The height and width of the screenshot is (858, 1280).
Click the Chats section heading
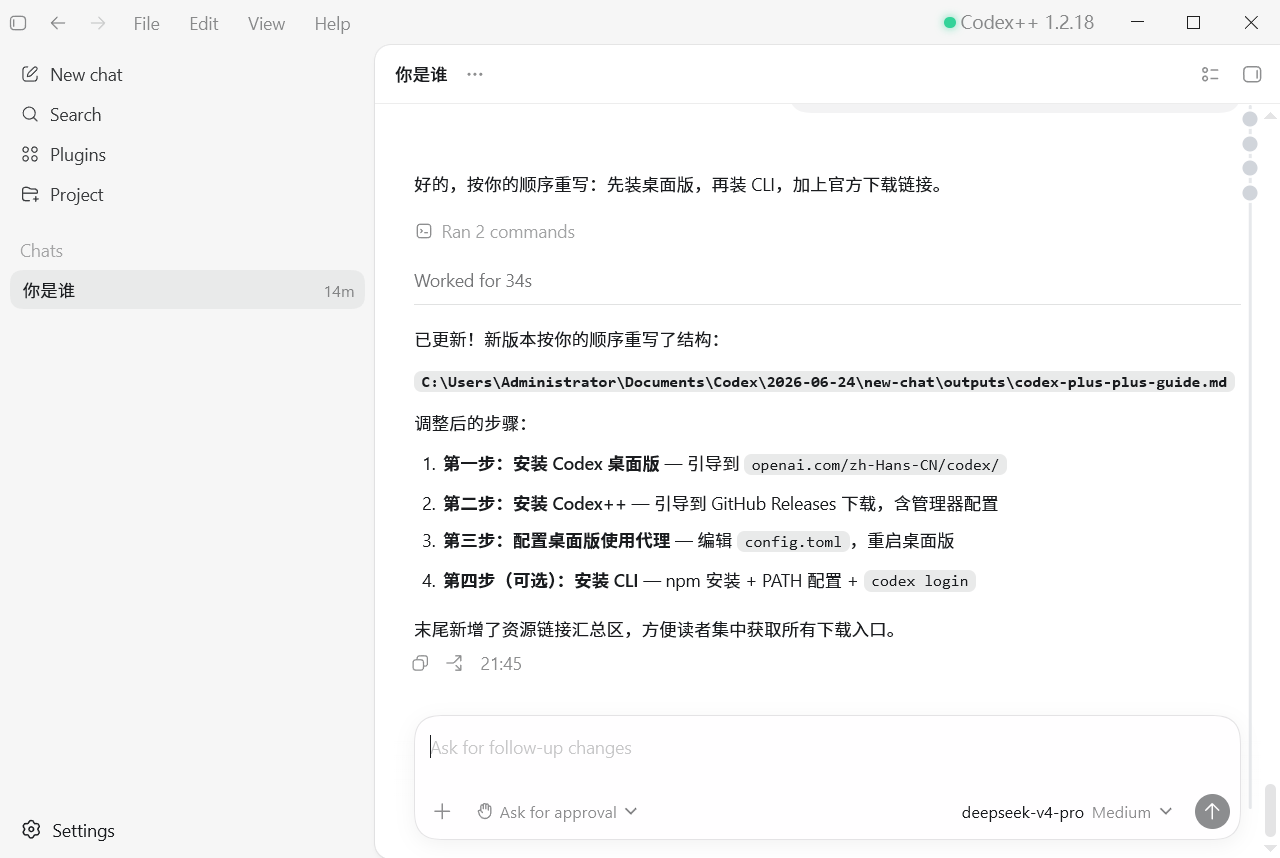point(41,250)
